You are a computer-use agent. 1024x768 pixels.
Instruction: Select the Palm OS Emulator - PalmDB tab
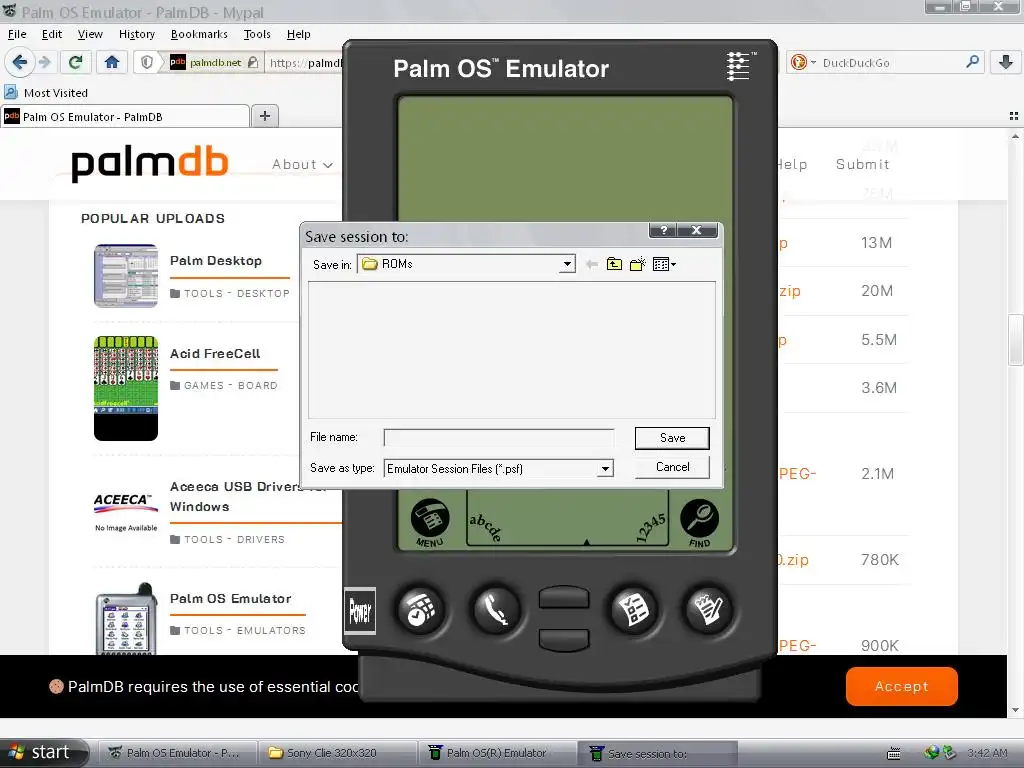pos(125,116)
